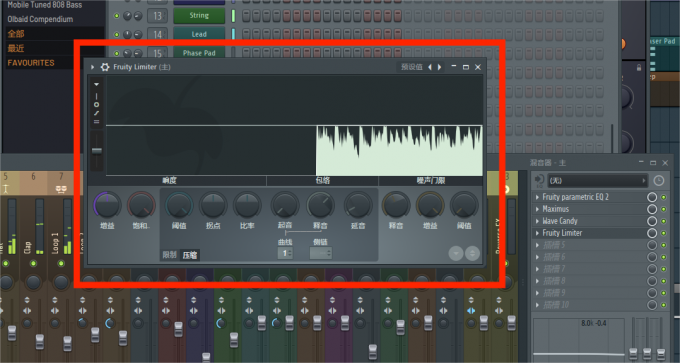The image size is (680, 363).
Task: Click channel 14 mixer track number box
Action: [157, 34]
